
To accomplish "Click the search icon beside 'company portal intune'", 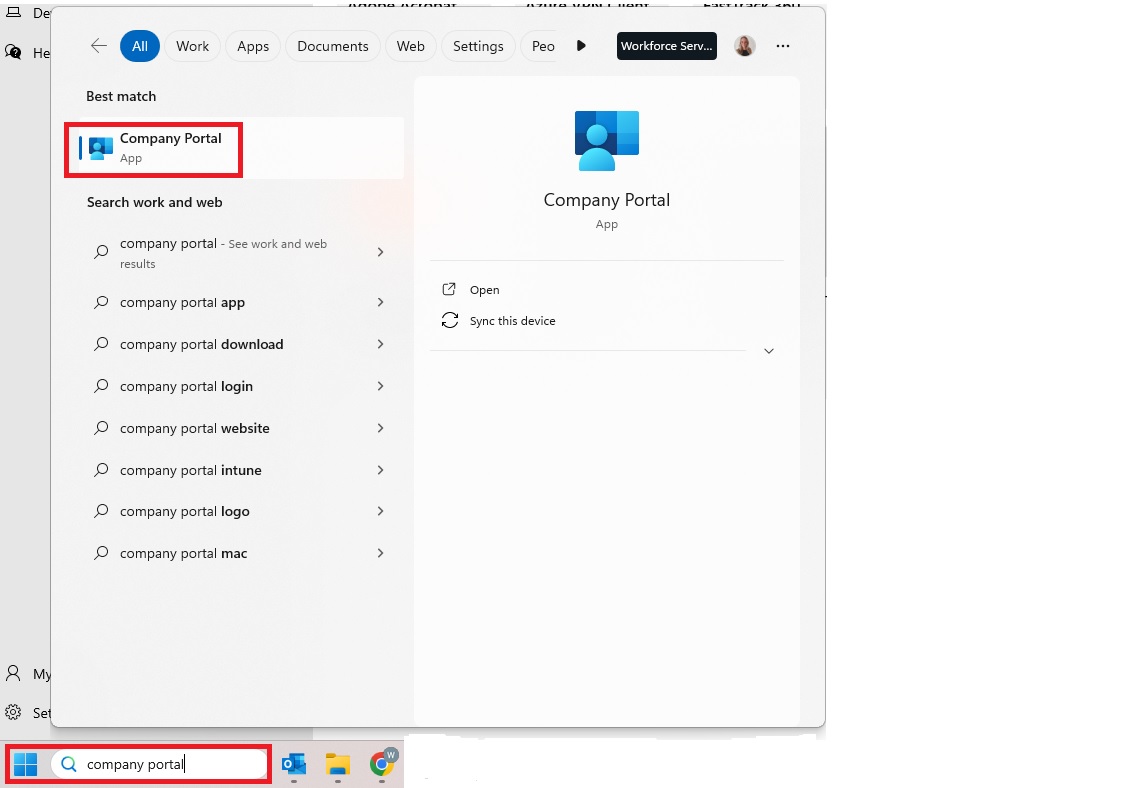I will [101, 470].
